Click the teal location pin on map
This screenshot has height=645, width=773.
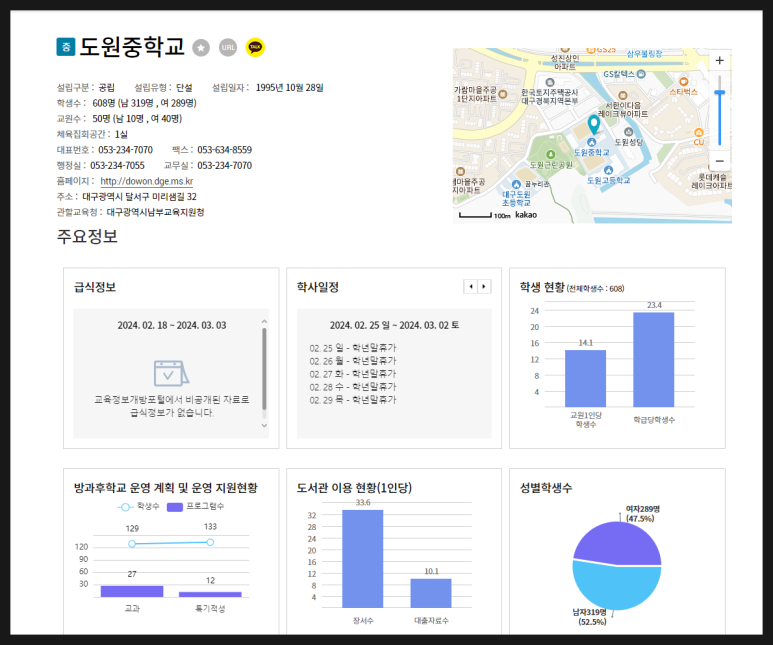click(x=594, y=124)
